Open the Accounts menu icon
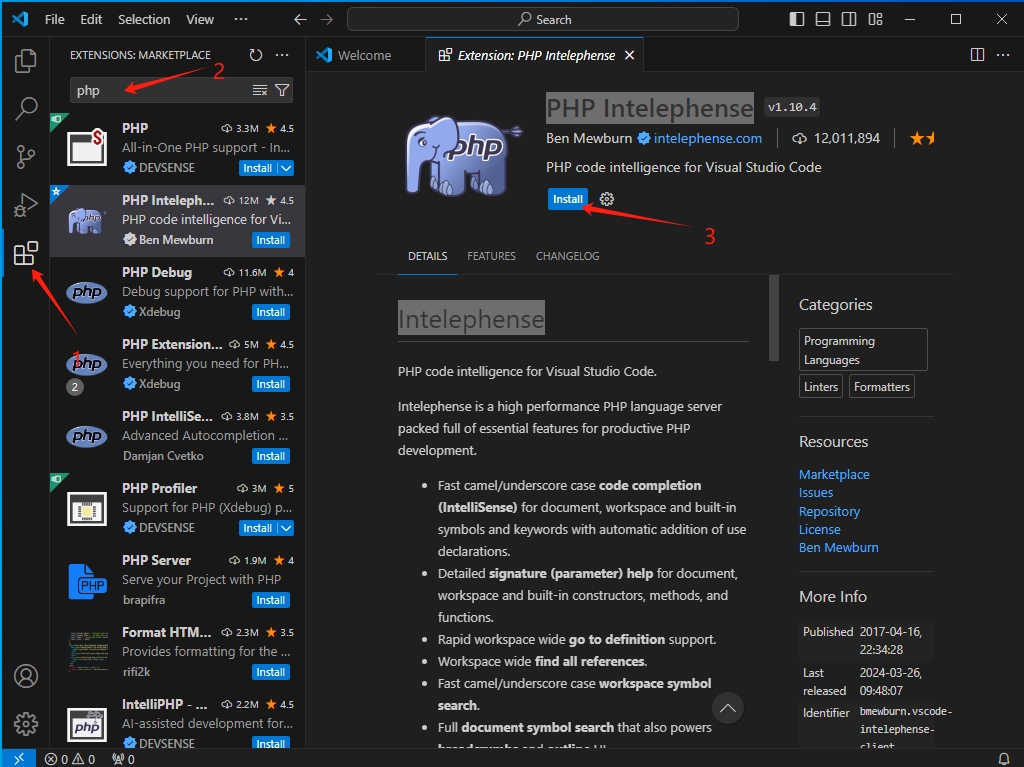Screen dimensions: 1024x767 point(26,676)
